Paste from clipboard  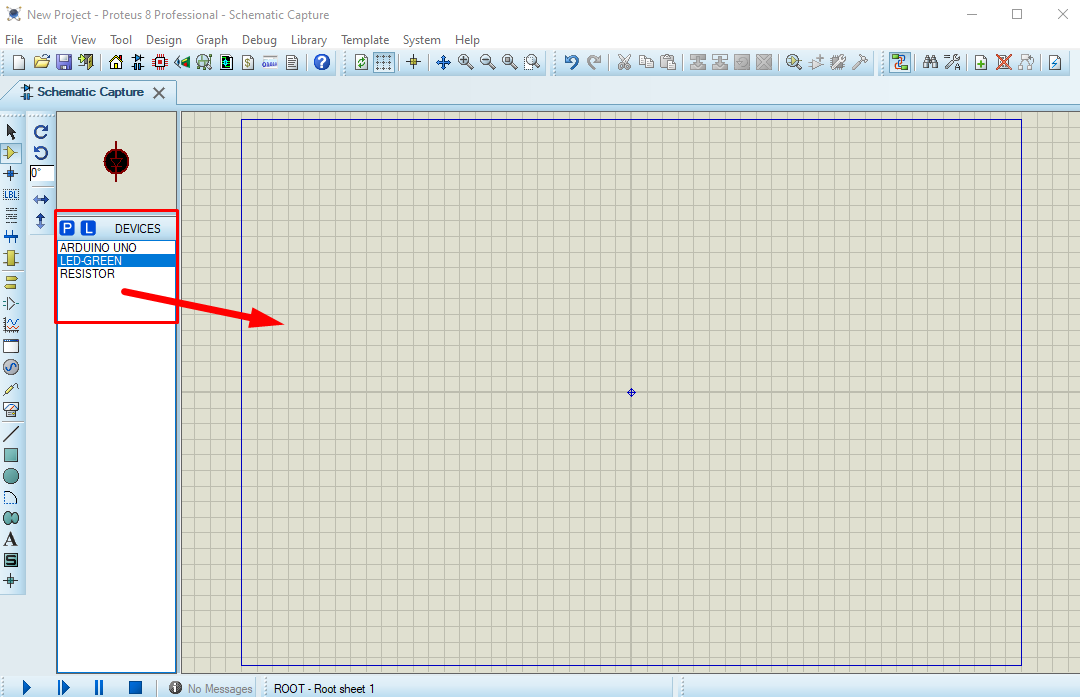[668, 63]
